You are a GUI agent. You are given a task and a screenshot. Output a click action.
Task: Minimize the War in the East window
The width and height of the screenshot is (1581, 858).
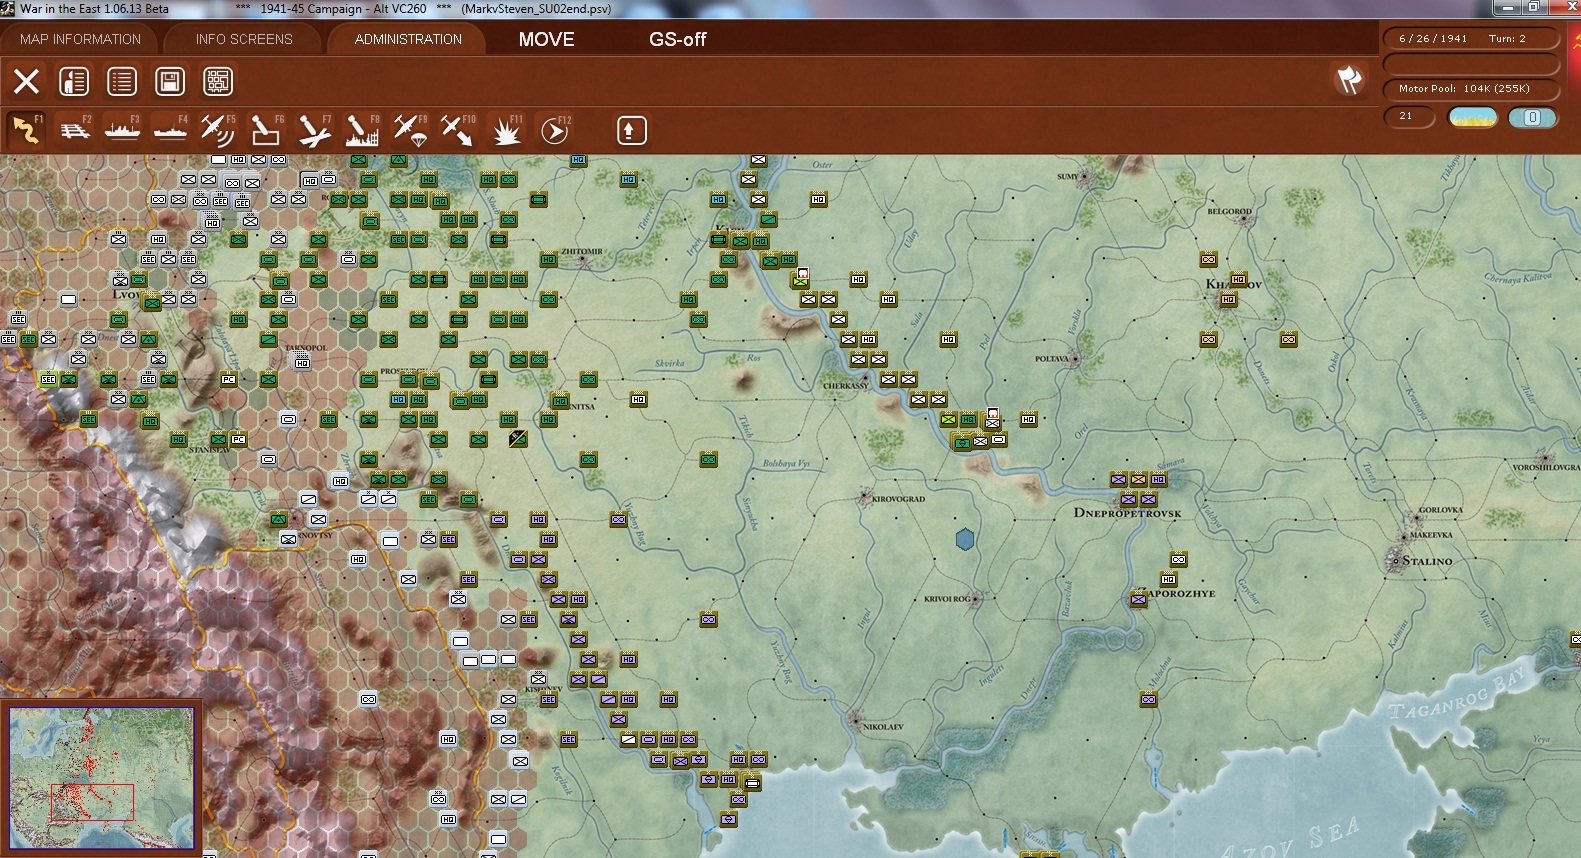coord(1507,8)
